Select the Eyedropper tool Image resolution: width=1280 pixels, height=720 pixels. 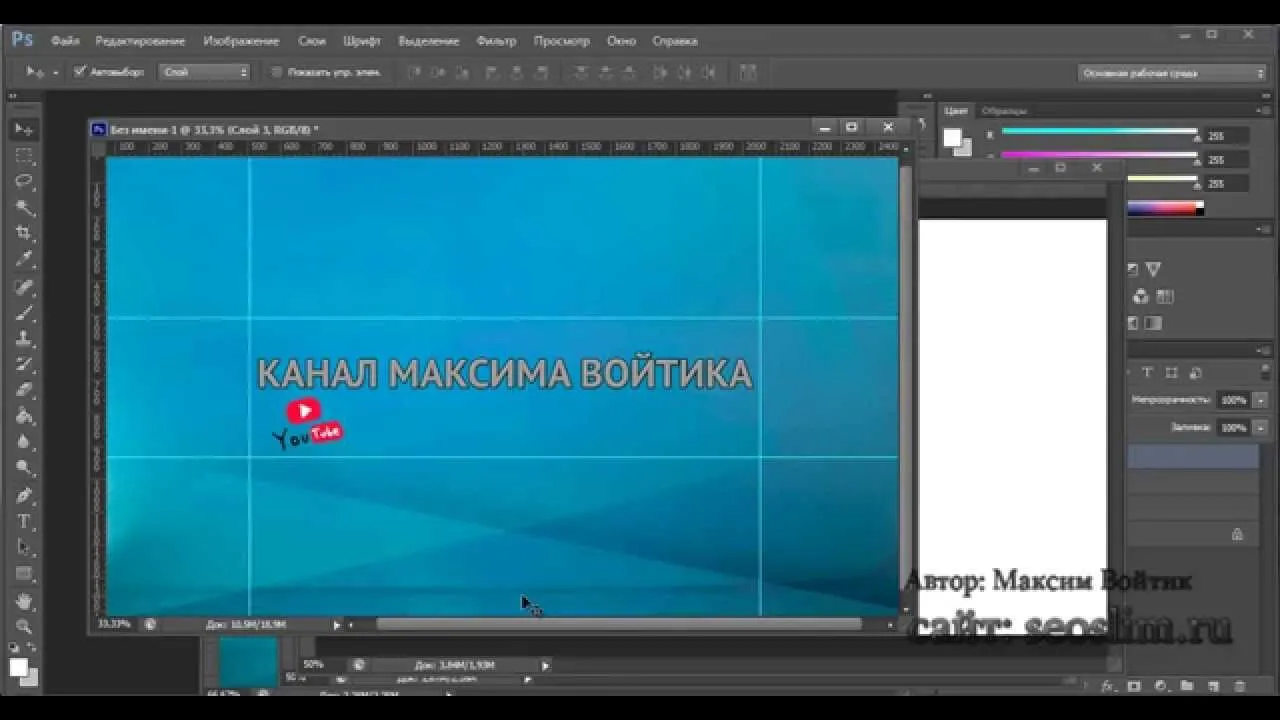tap(24, 259)
